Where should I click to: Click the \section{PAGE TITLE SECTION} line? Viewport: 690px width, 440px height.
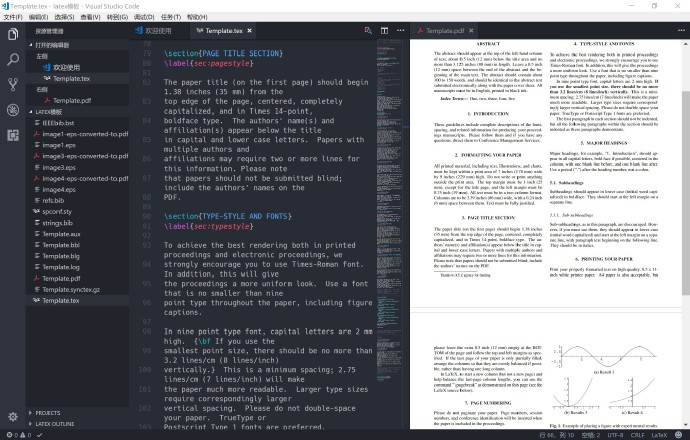pos(224,53)
